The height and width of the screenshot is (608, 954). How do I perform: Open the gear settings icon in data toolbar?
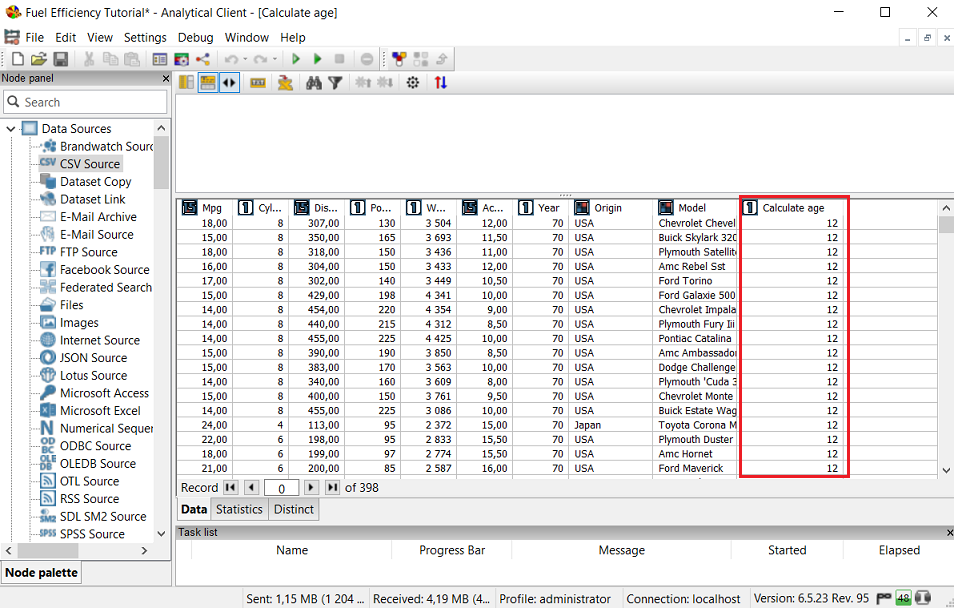tap(412, 83)
